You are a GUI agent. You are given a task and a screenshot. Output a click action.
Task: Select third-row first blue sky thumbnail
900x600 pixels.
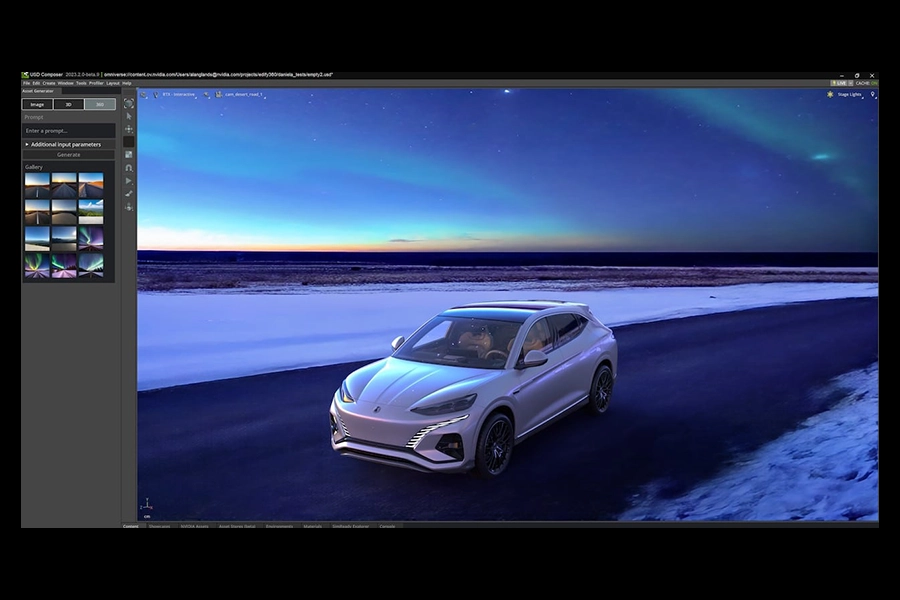pyautogui.click(x=37, y=239)
